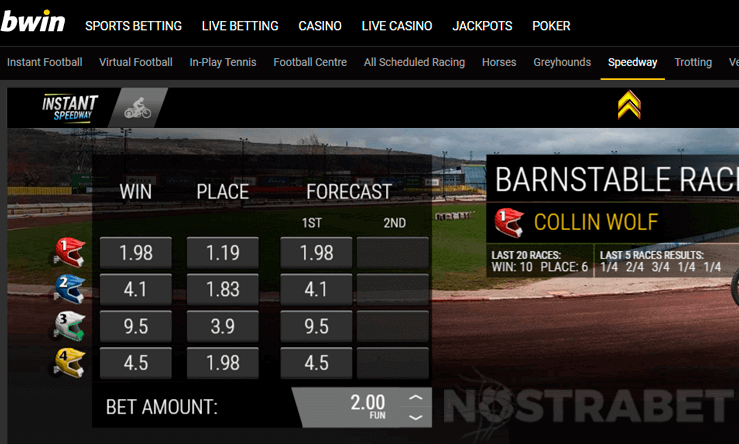Go to Live Casino section

click(x=397, y=26)
